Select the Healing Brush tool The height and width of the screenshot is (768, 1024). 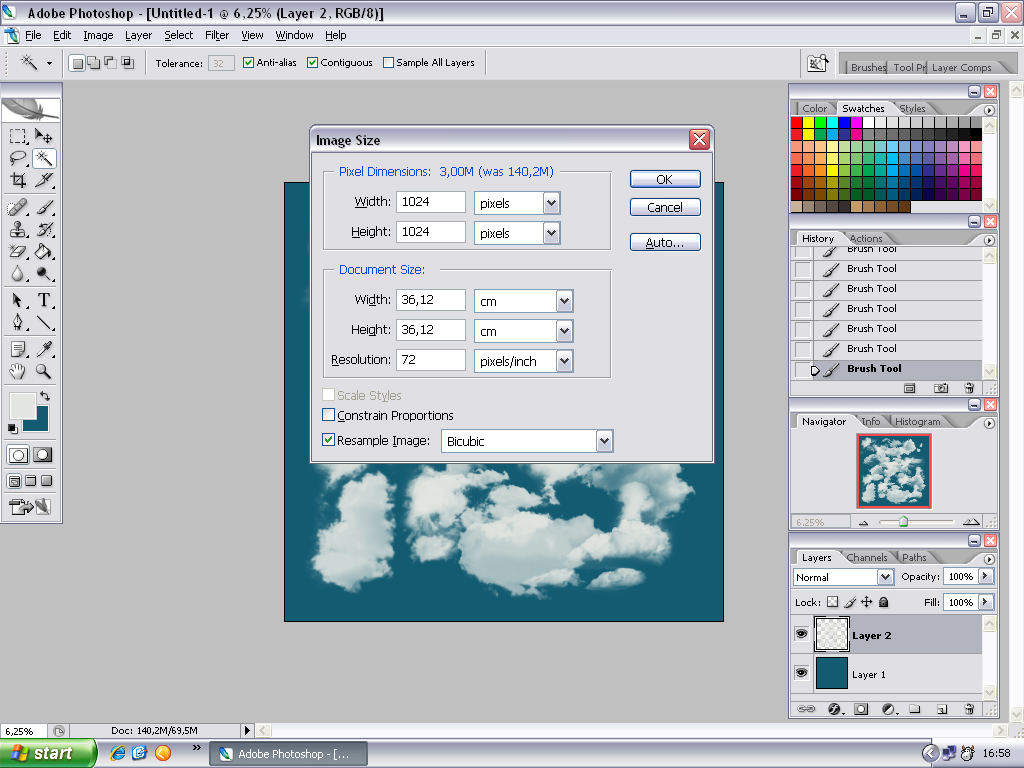pyautogui.click(x=18, y=208)
